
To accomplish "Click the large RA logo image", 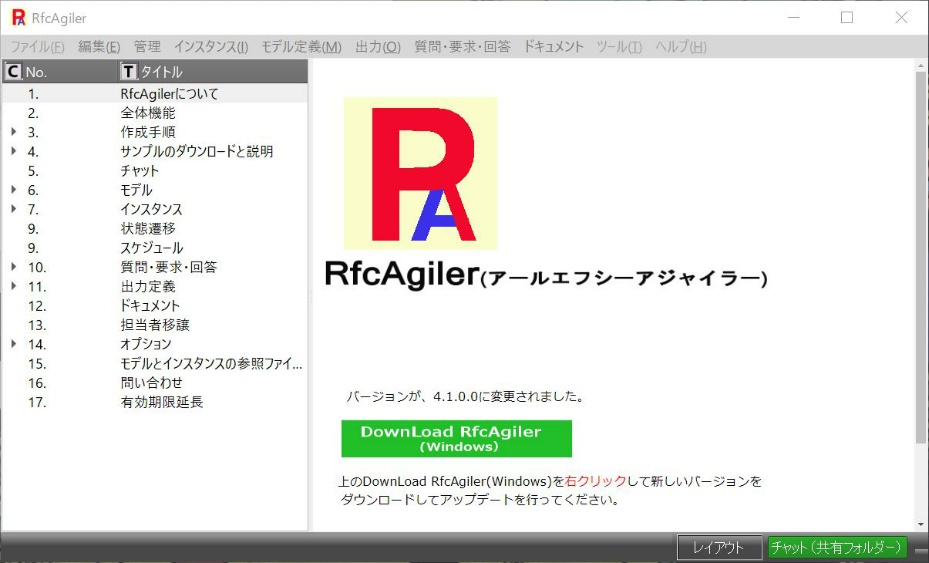I will pos(420,174).
